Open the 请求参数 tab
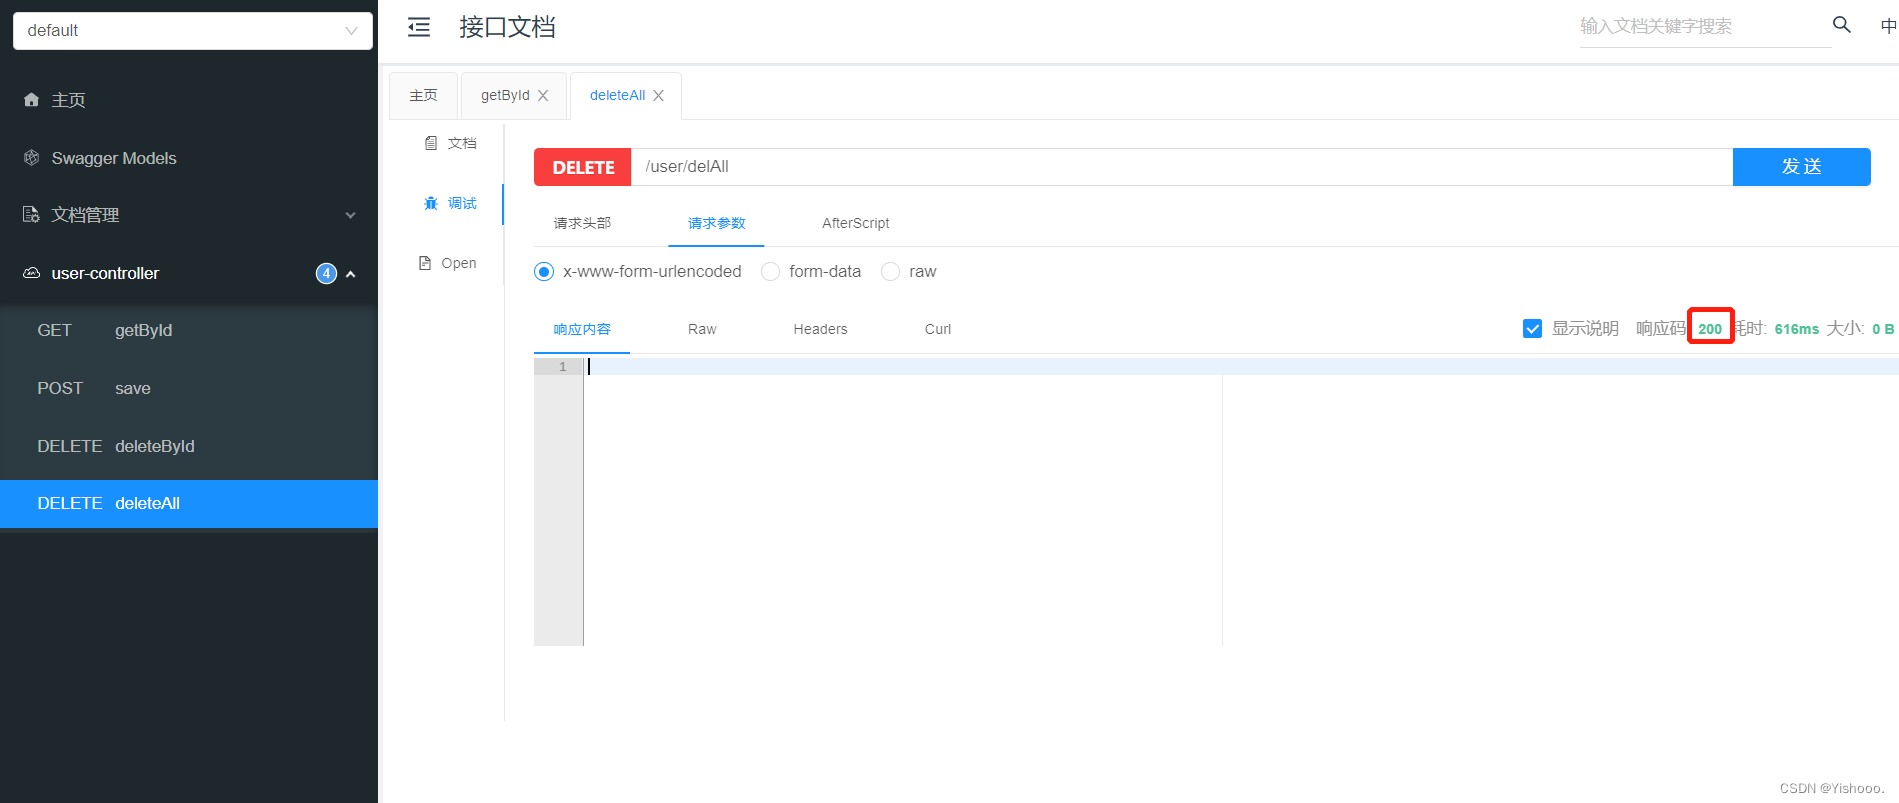1899x803 pixels. [716, 223]
